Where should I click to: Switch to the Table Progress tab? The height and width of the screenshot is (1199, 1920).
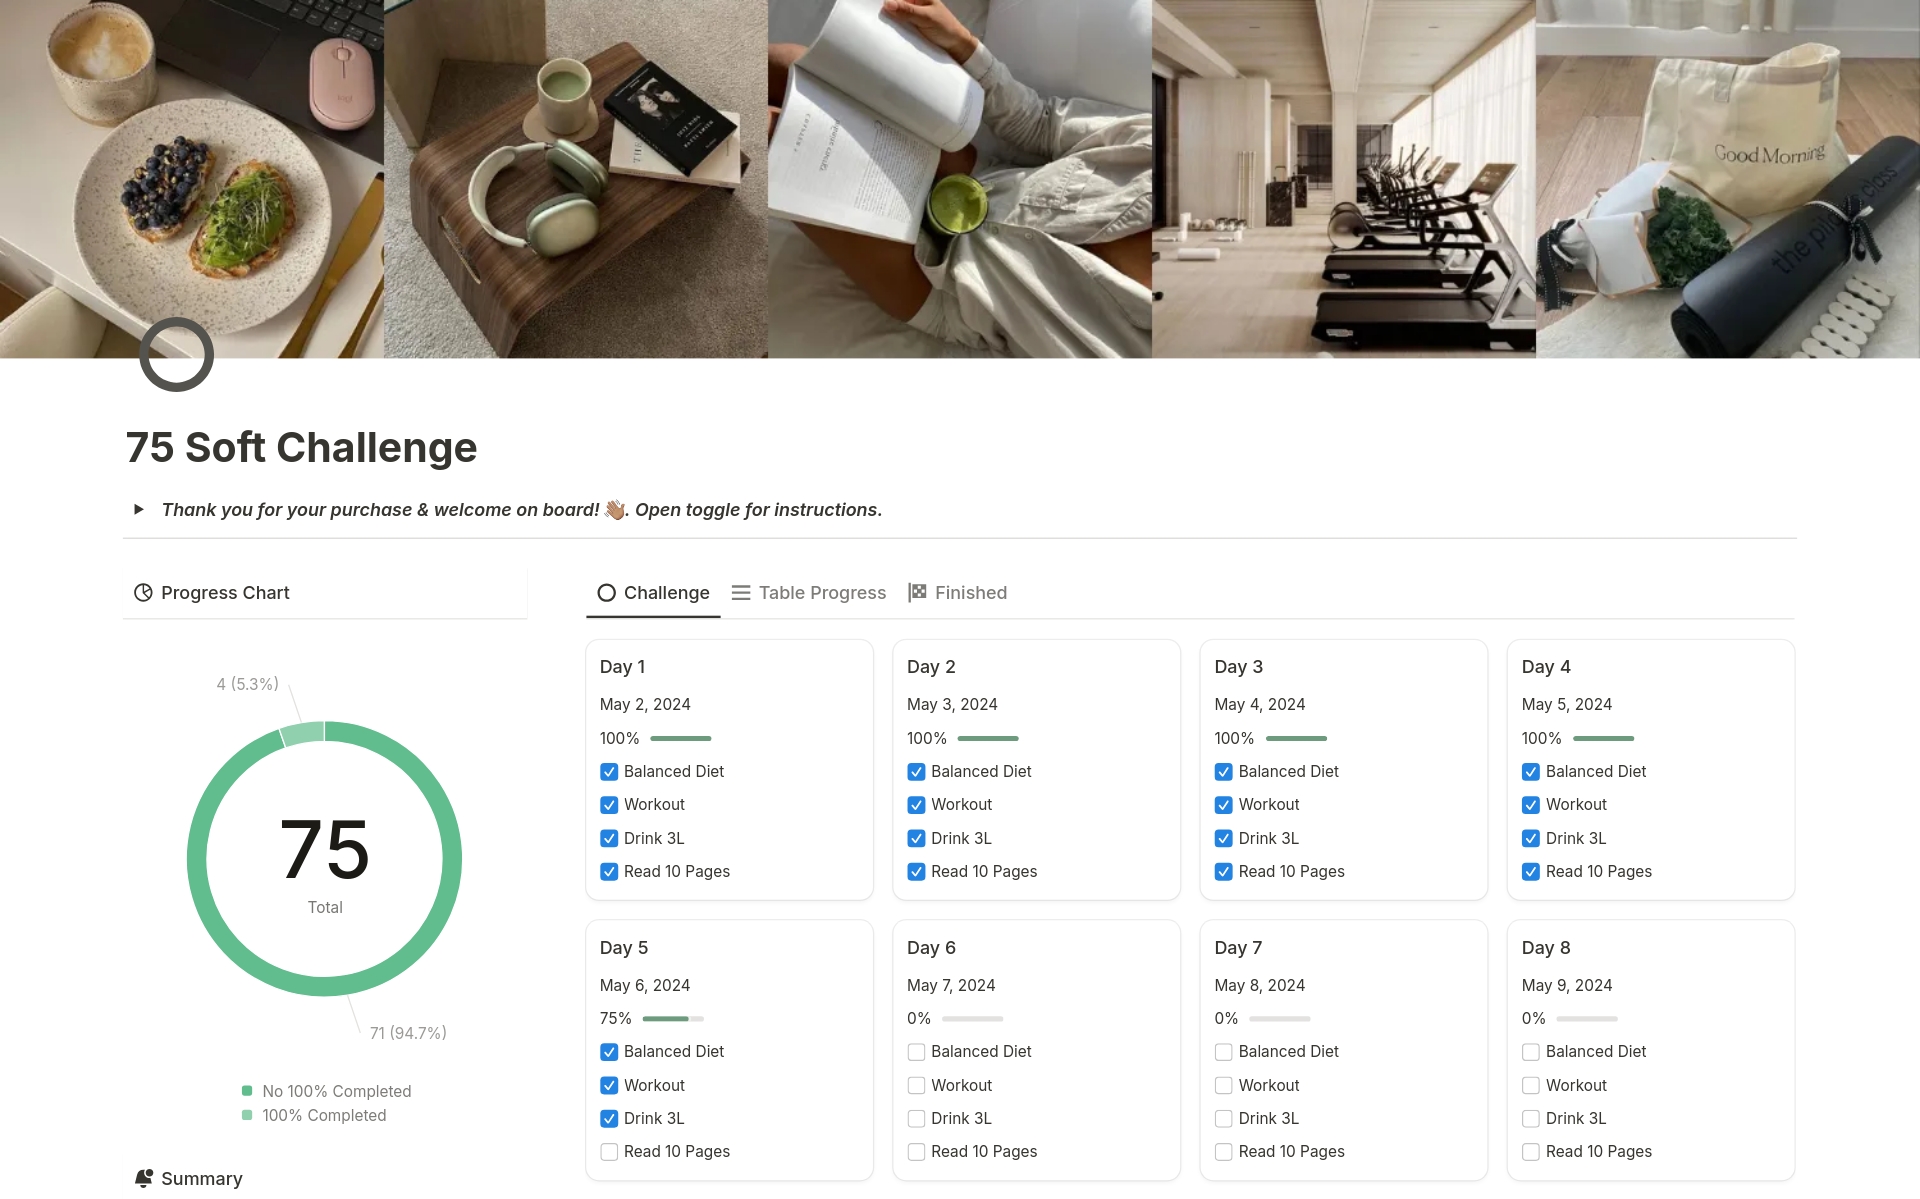coord(822,592)
